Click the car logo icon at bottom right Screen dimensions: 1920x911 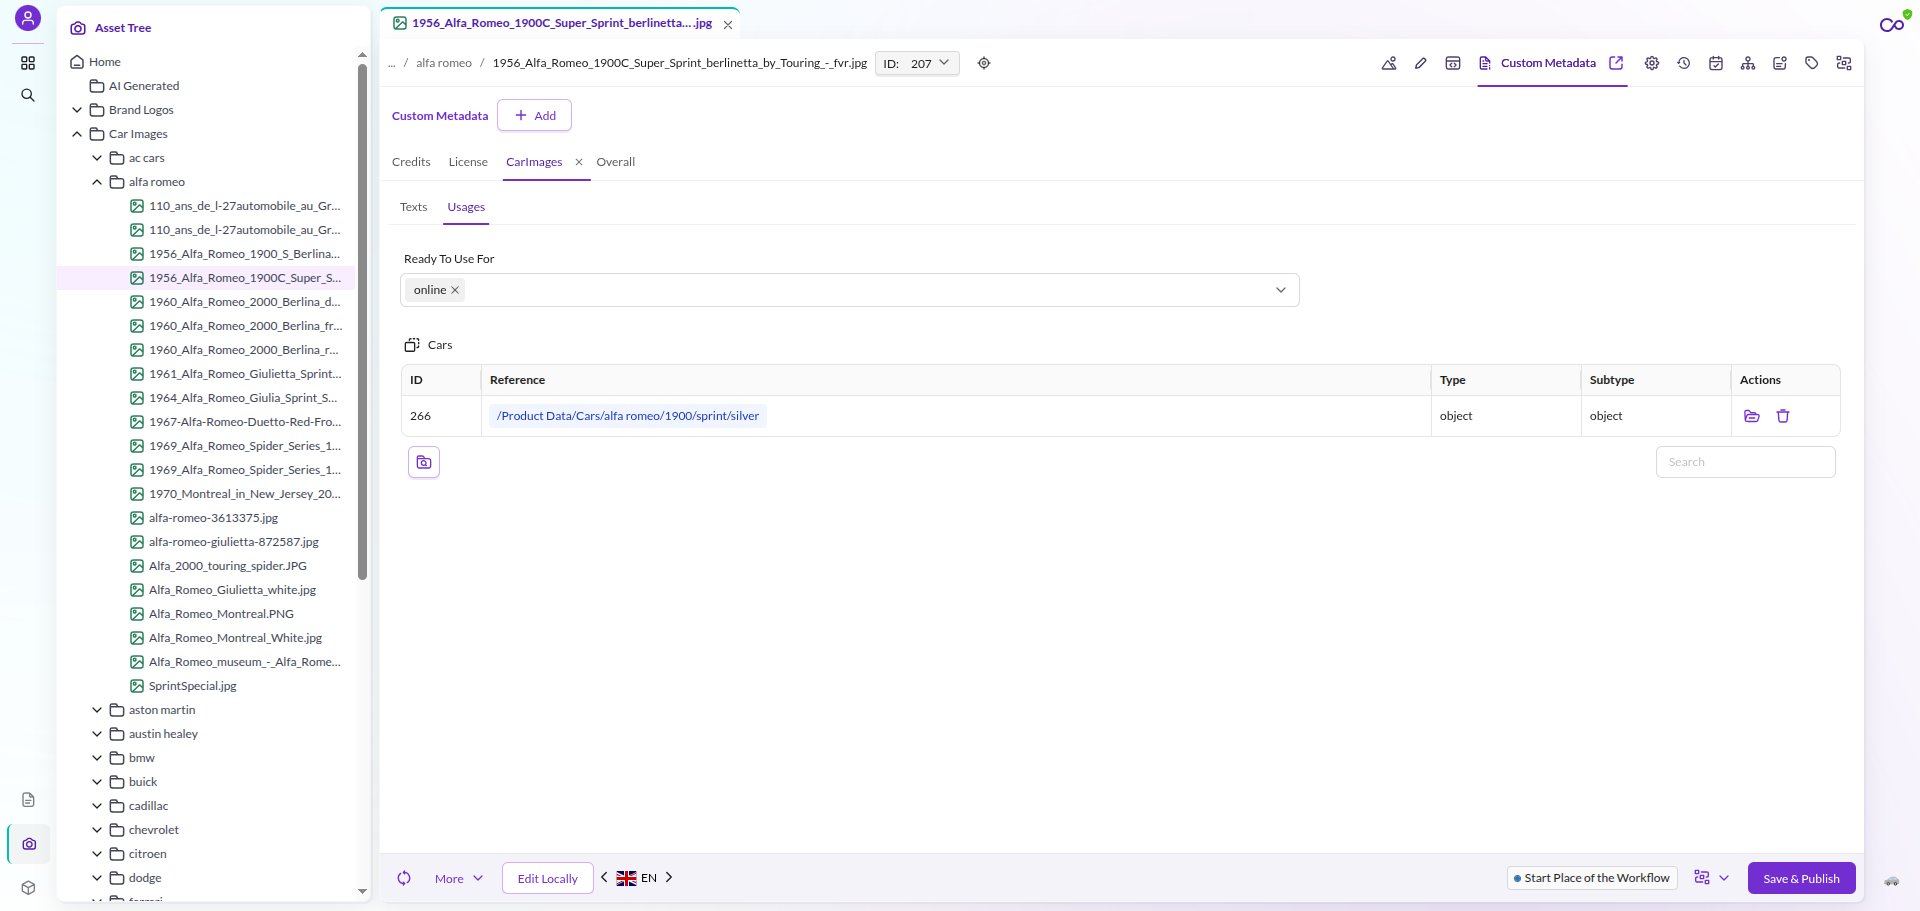click(x=1892, y=881)
